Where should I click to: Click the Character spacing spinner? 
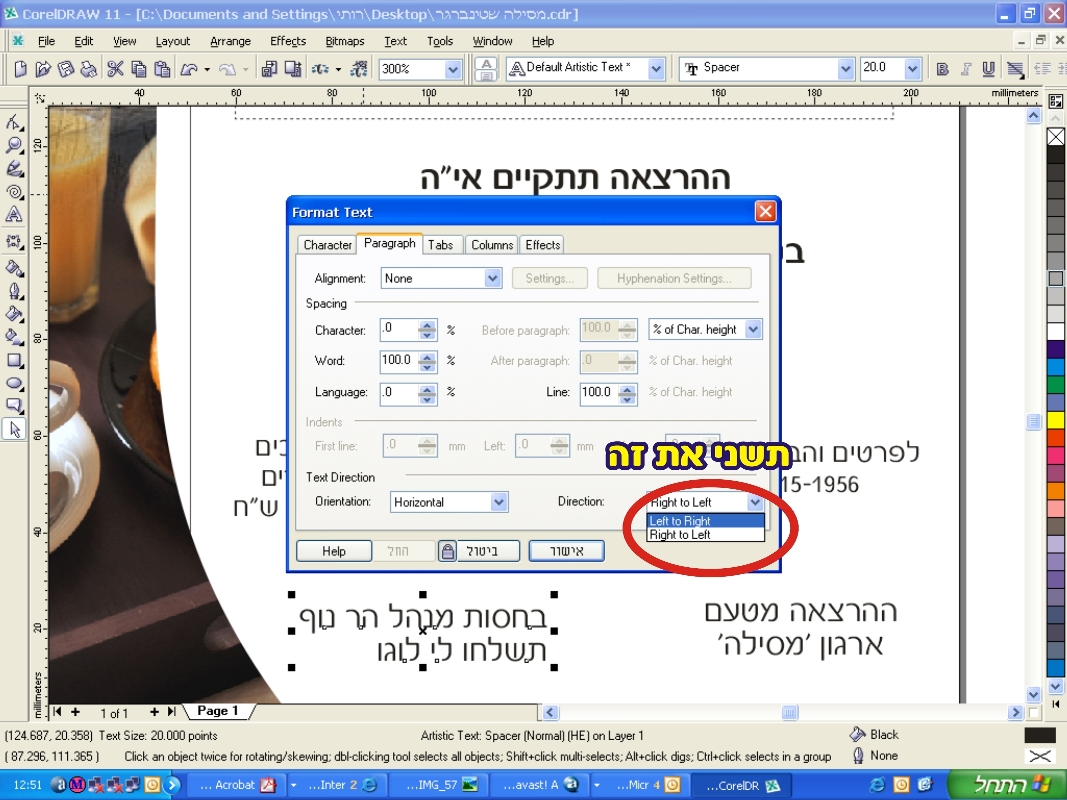click(x=427, y=330)
